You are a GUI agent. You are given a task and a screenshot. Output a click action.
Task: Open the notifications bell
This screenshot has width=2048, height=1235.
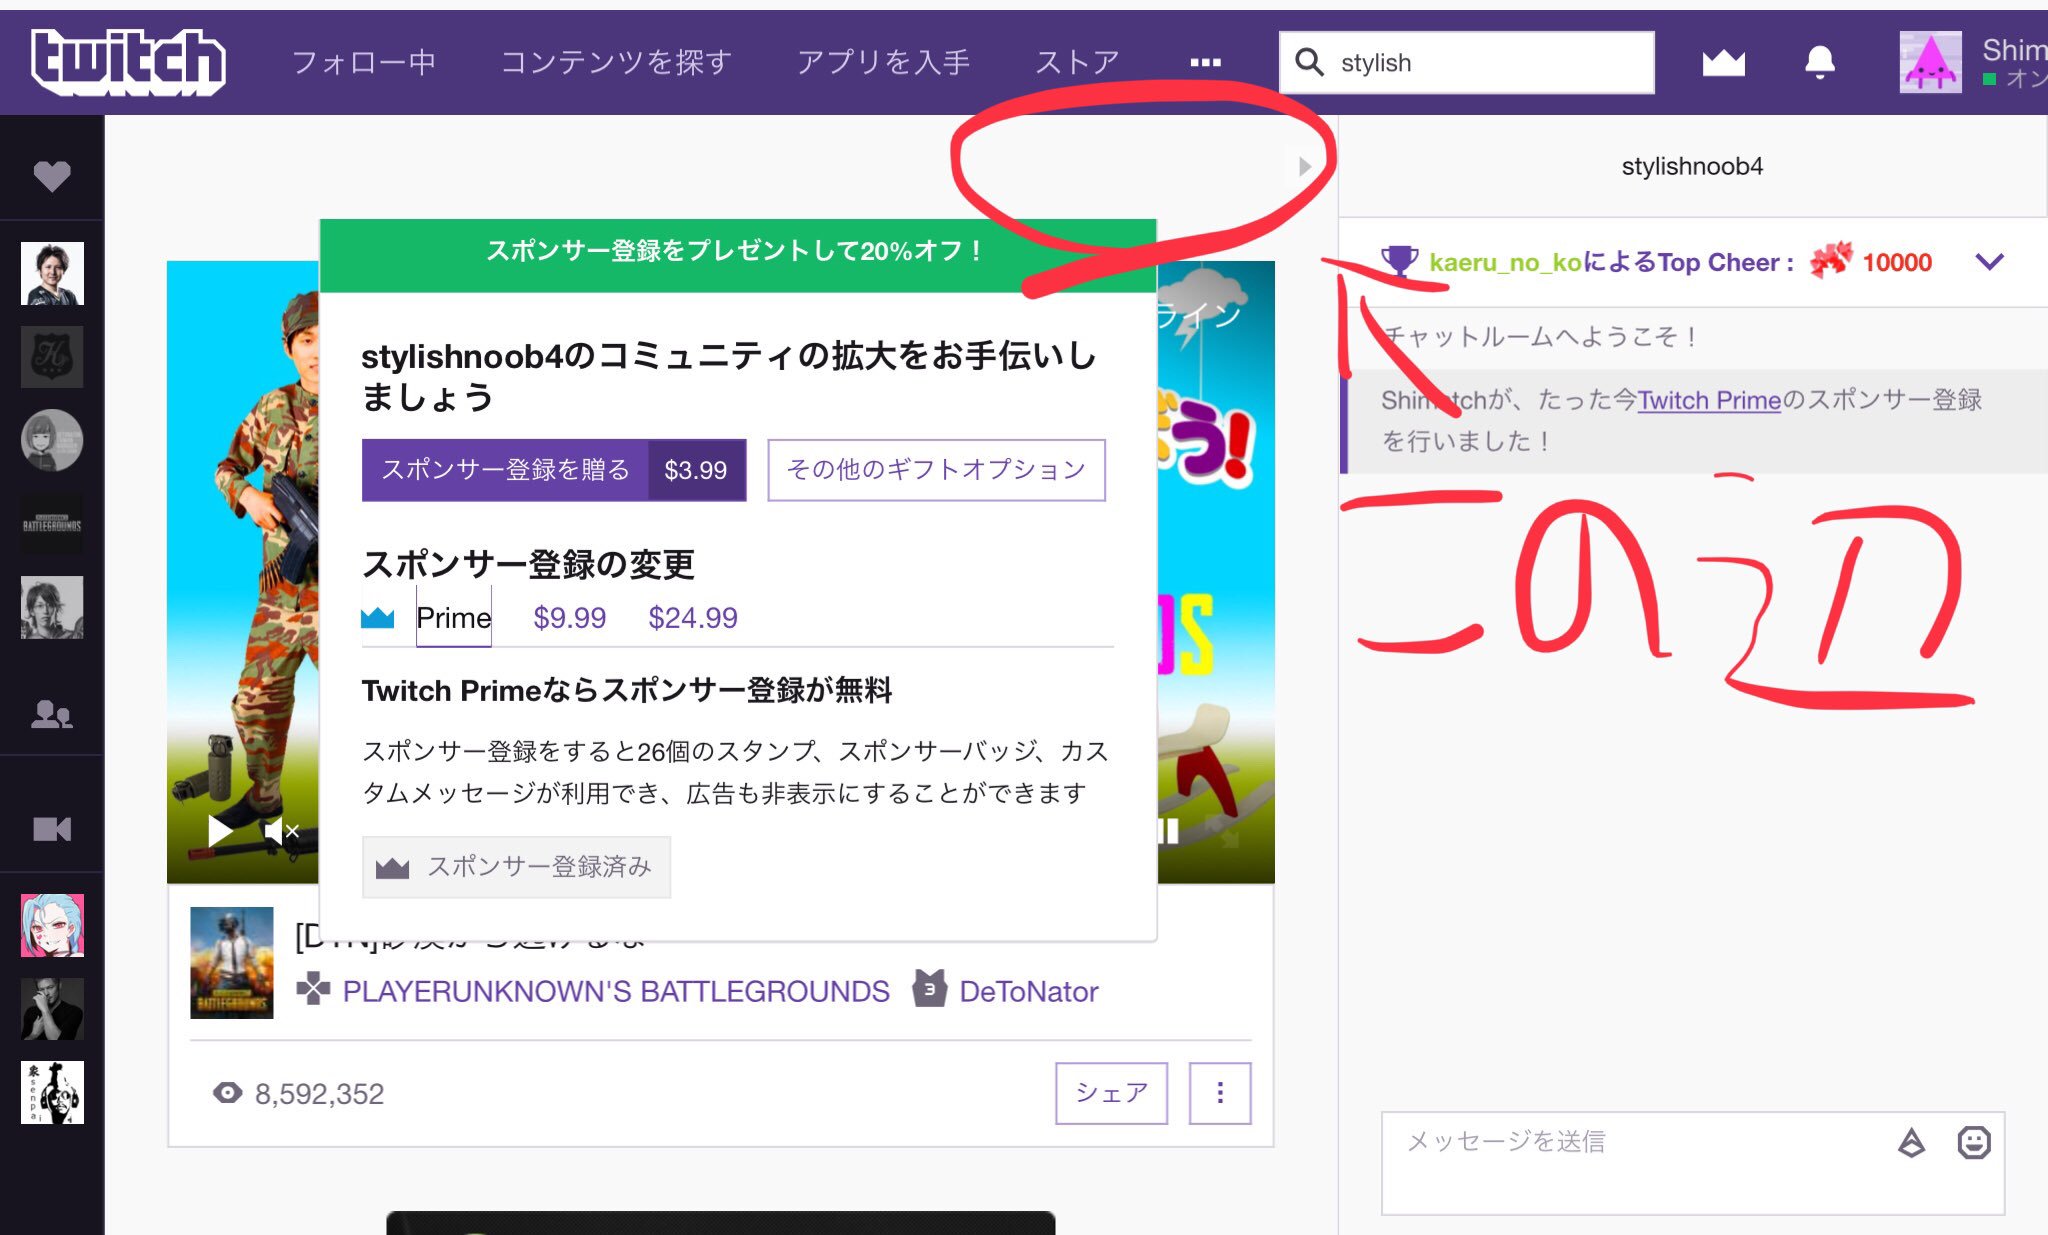pos(1819,62)
